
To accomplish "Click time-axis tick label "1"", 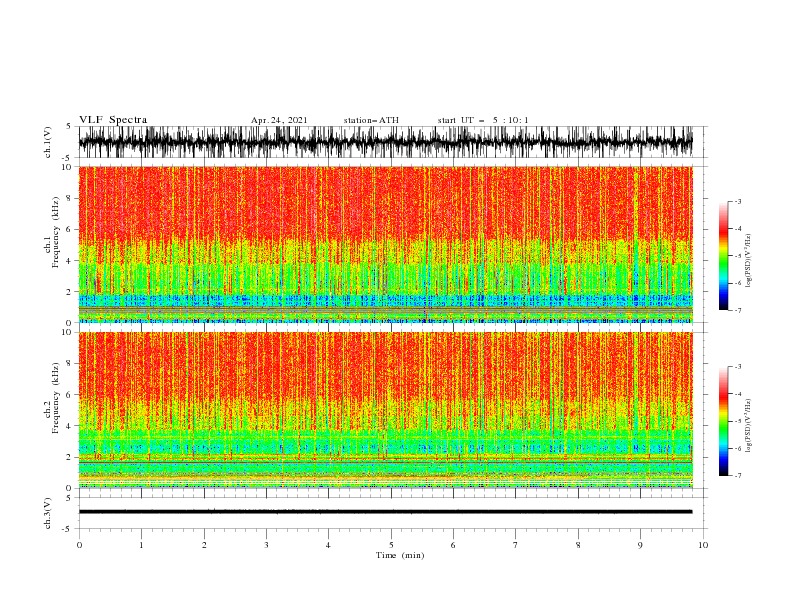I will click(141, 545).
